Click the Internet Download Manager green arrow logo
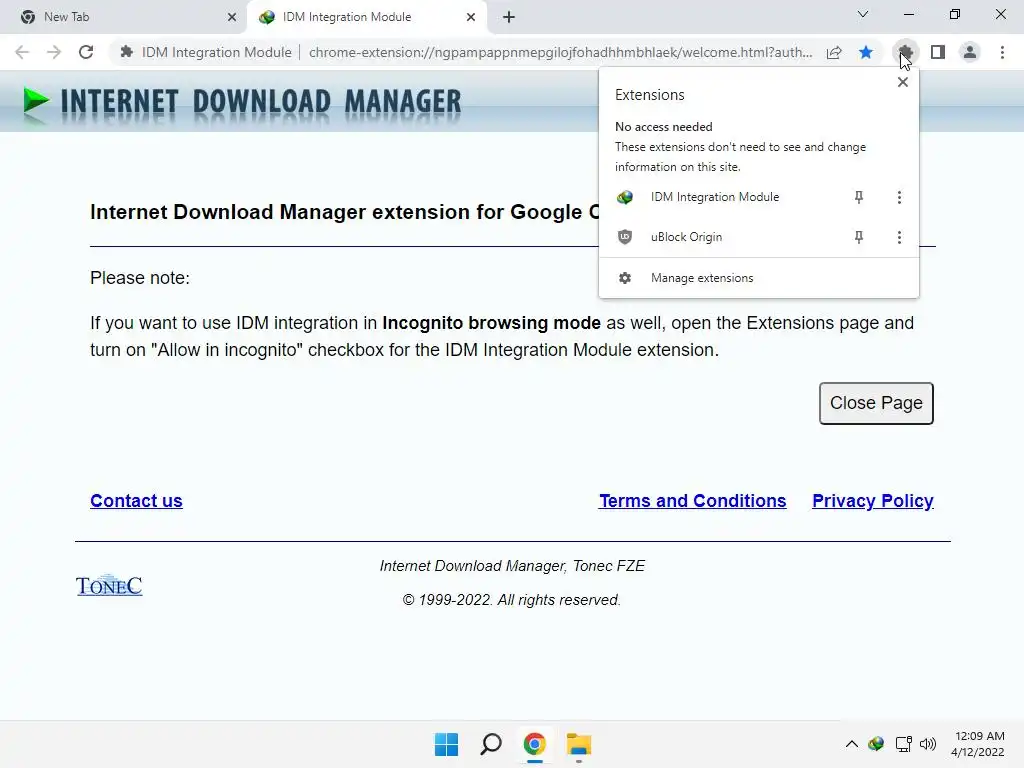This screenshot has height=768, width=1024. coord(35,101)
